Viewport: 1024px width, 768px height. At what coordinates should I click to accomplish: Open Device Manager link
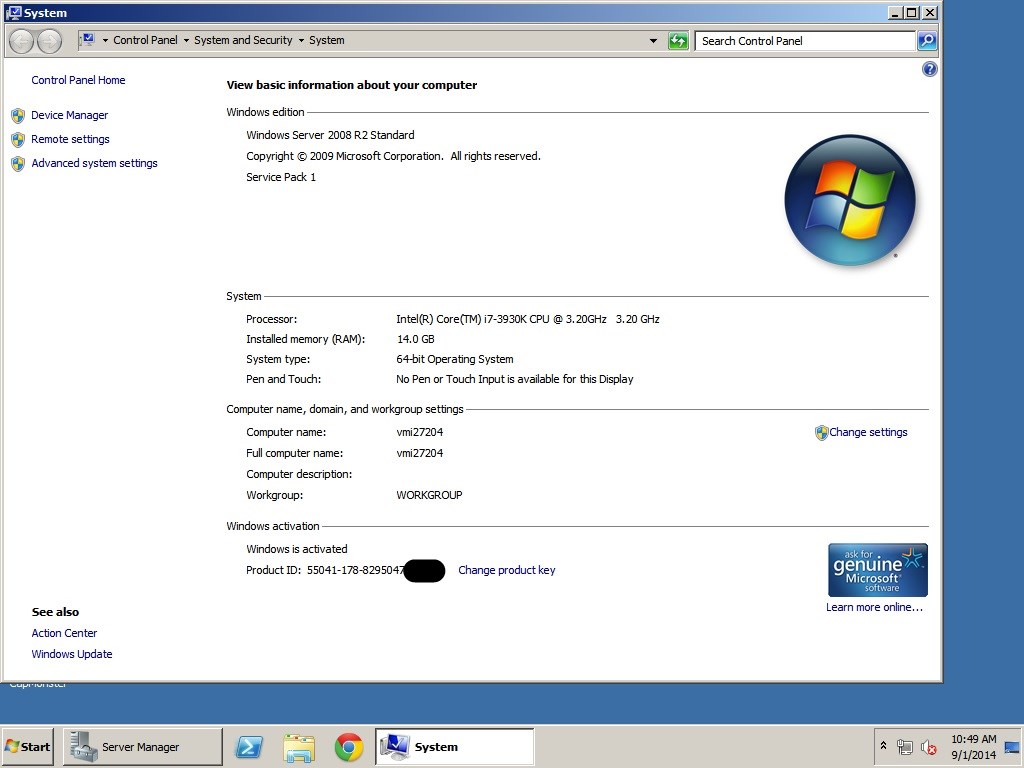[x=69, y=116]
